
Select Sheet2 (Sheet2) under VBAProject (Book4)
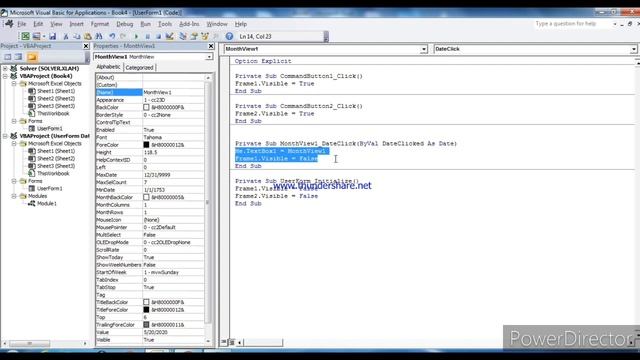pyautogui.click(x=56, y=98)
